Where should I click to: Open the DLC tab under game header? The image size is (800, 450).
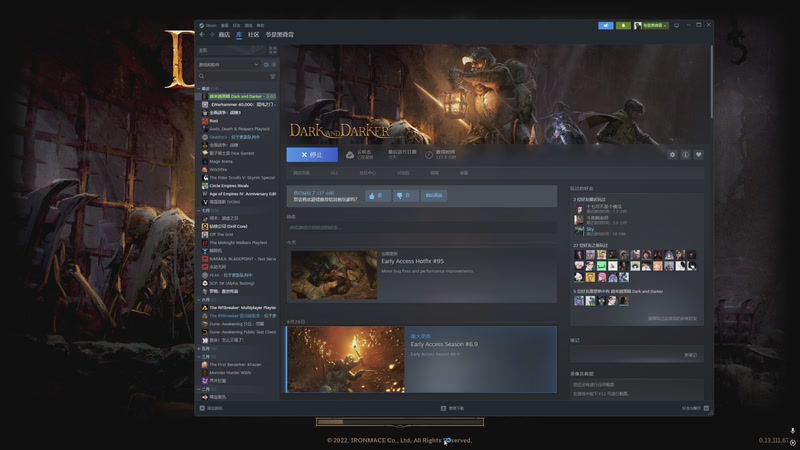pos(335,173)
